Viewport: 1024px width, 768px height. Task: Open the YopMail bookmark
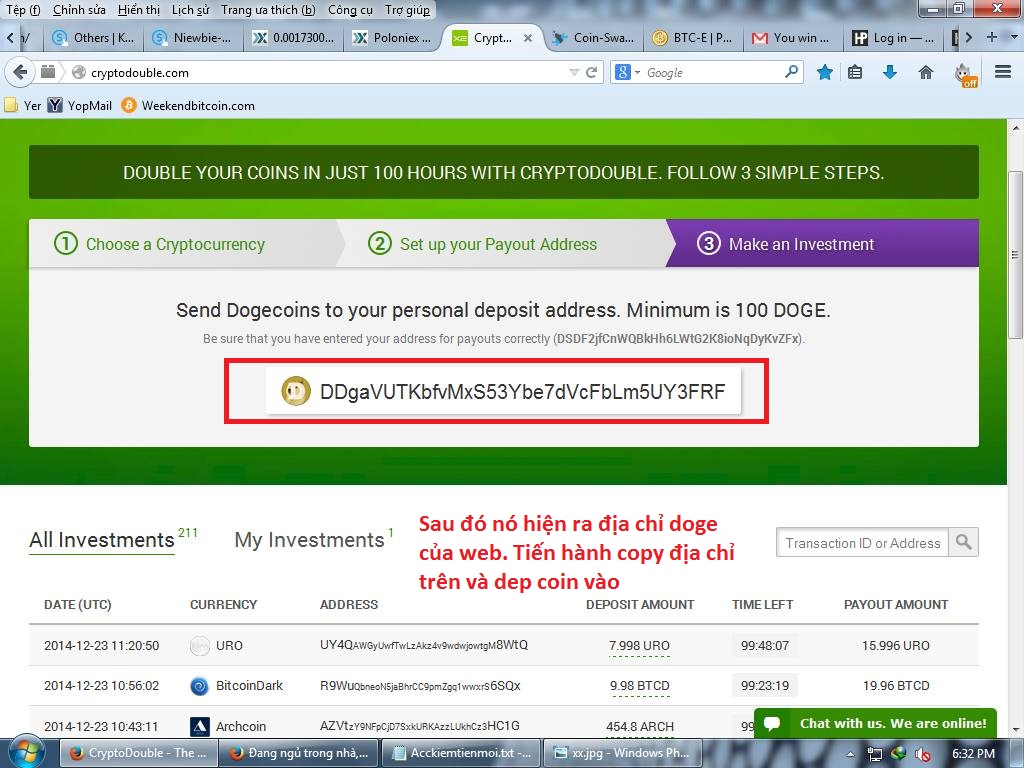pos(80,106)
